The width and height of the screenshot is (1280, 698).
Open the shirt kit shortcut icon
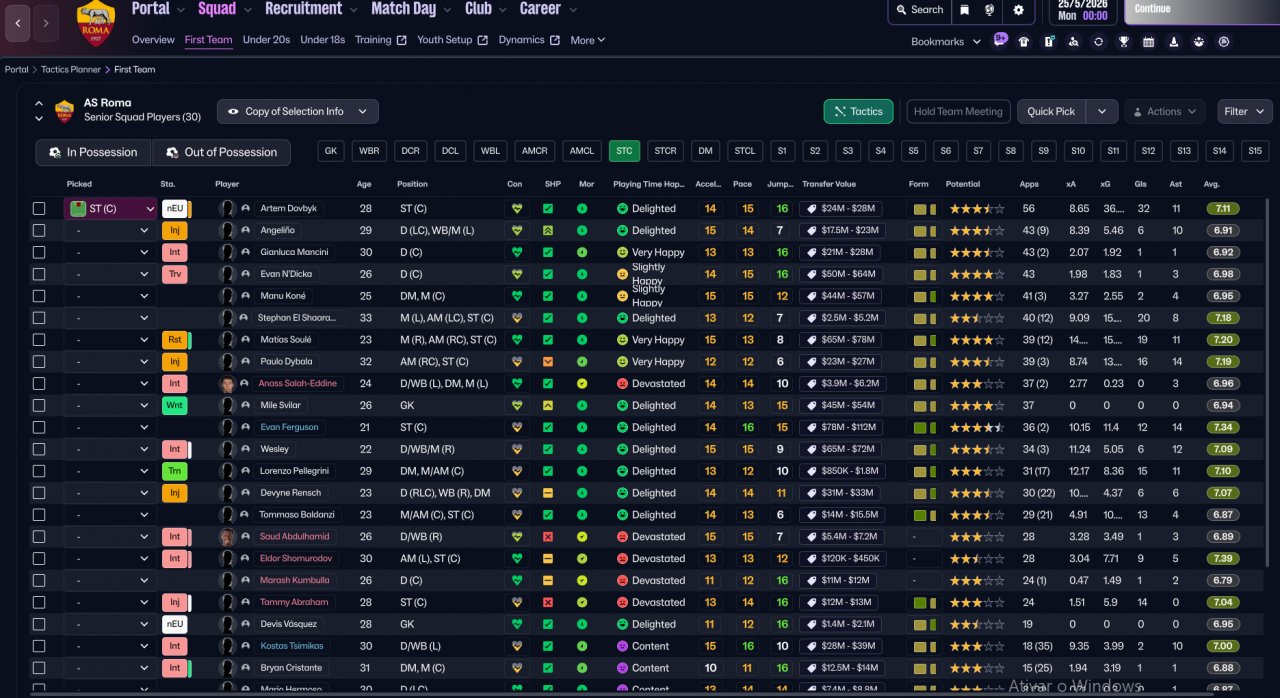tap(1023, 42)
